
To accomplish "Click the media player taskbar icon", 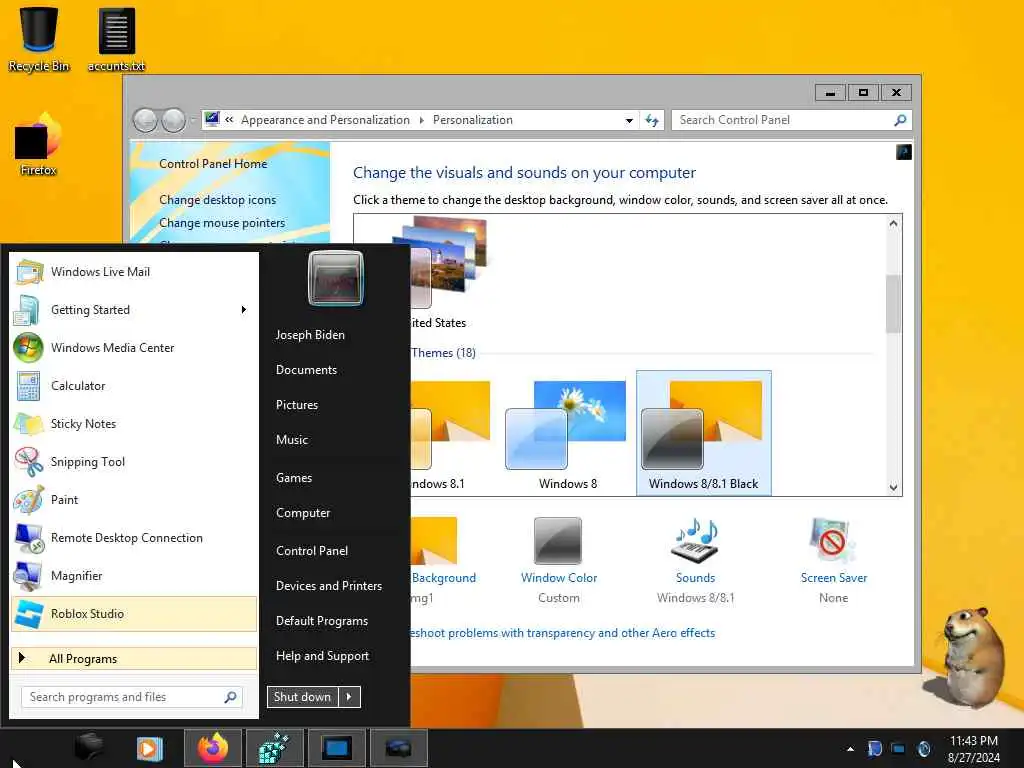I will [x=150, y=748].
